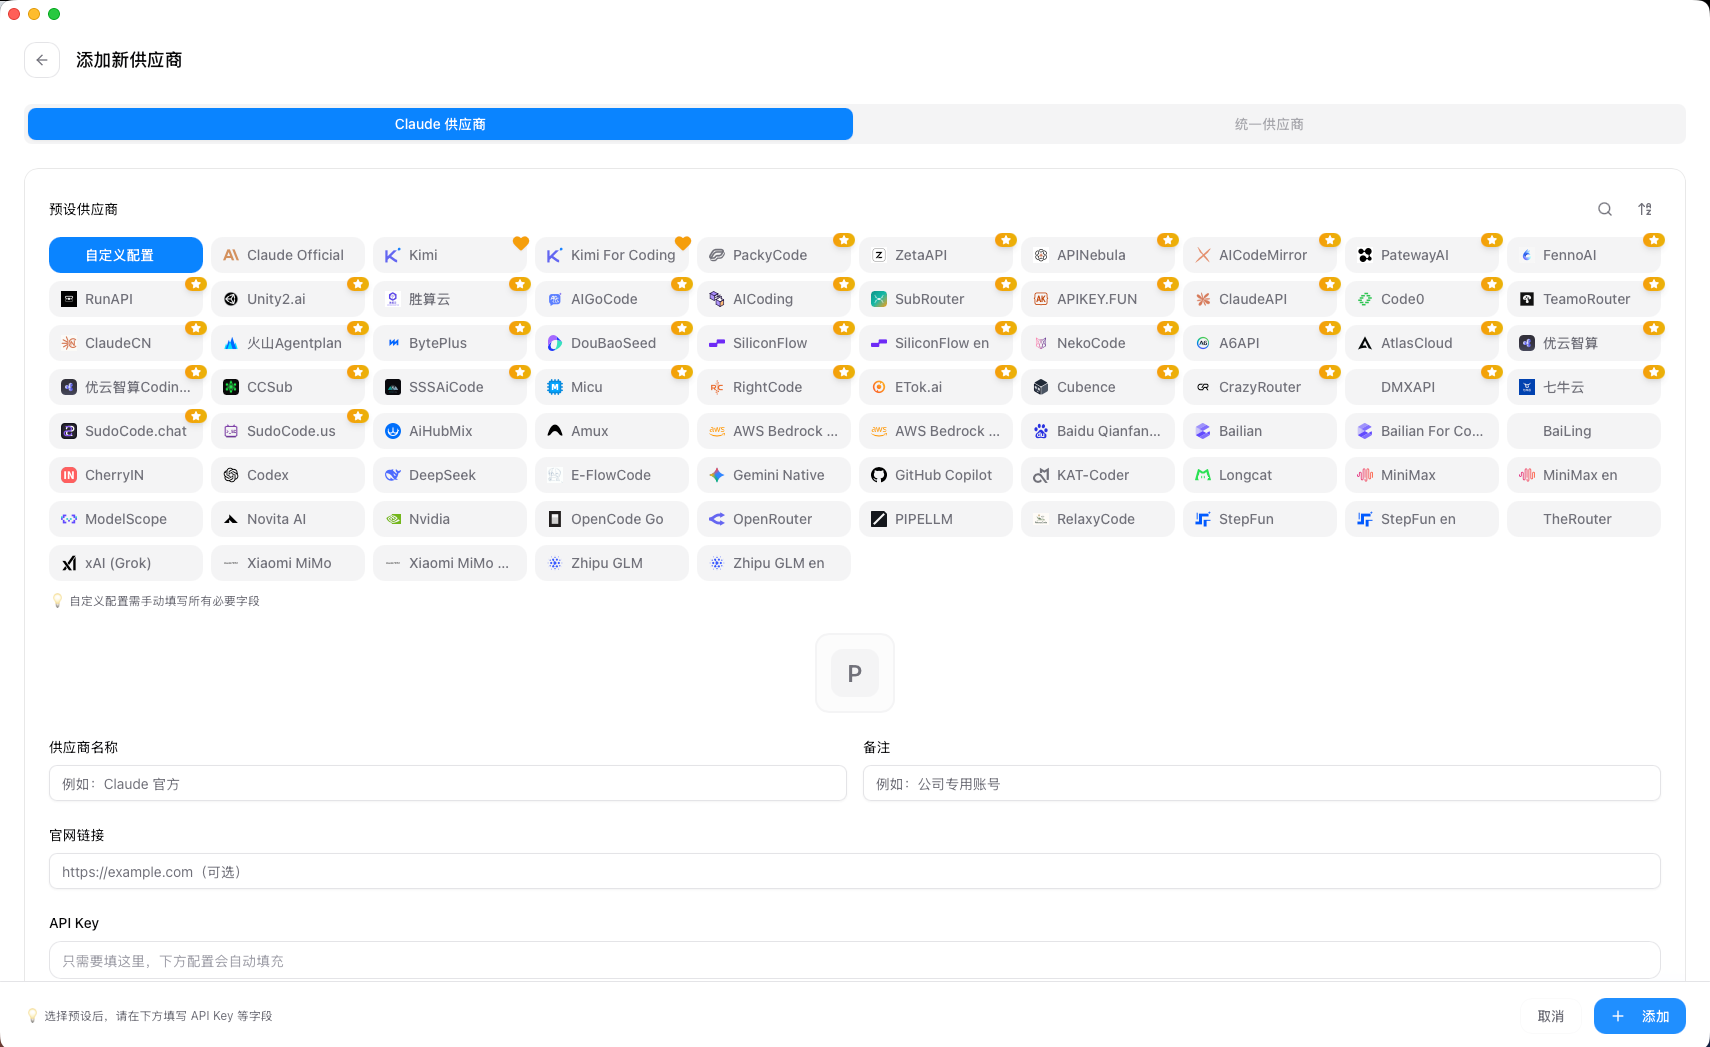Pick the PackyCode provider preset
Image resolution: width=1710 pixels, height=1047 pixels.
pyautogui.click(x=774, y=255)
